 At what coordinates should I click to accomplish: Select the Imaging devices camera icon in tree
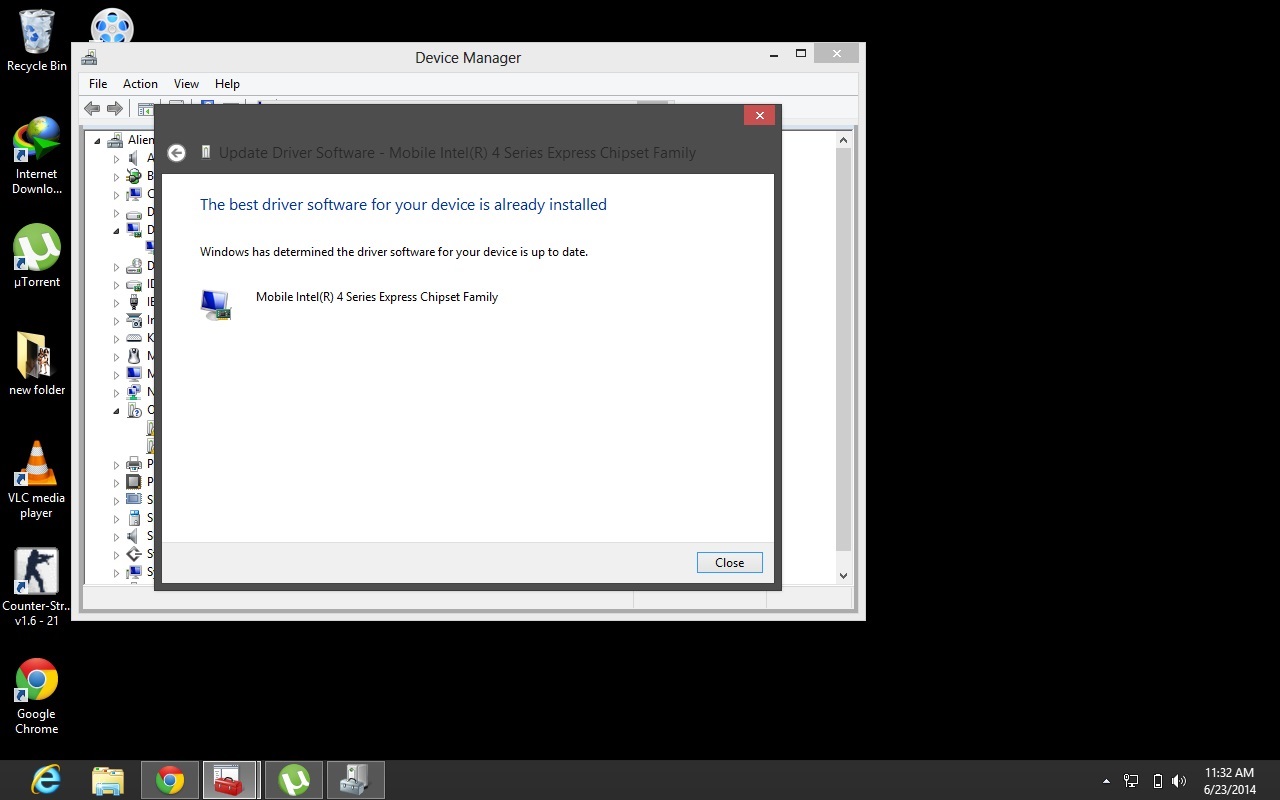click(x=133, y=320)
